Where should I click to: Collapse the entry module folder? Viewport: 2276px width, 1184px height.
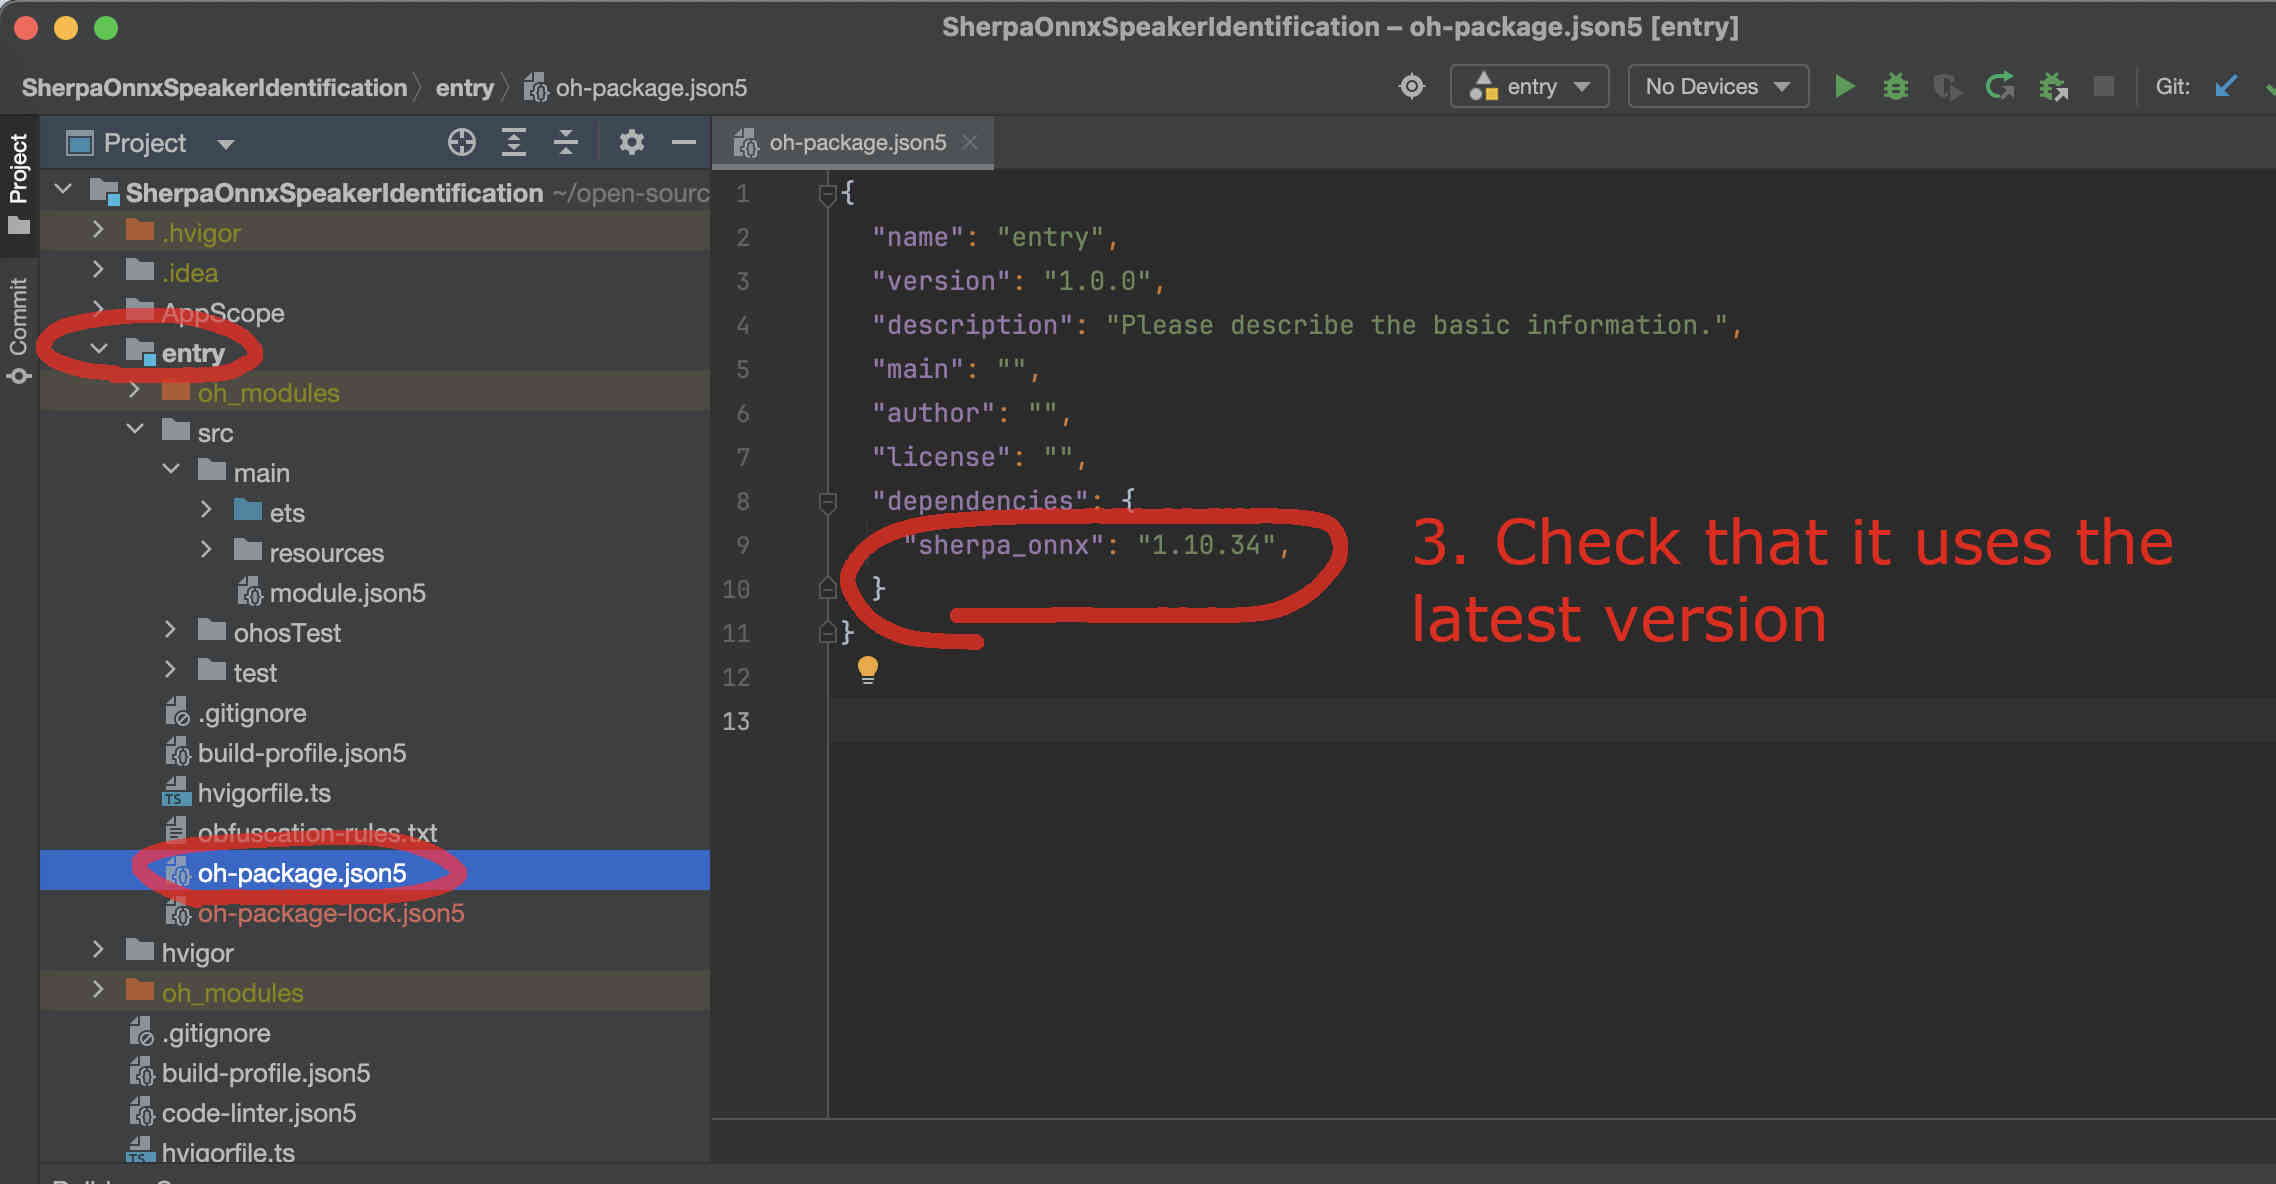(x=99, y=350)
